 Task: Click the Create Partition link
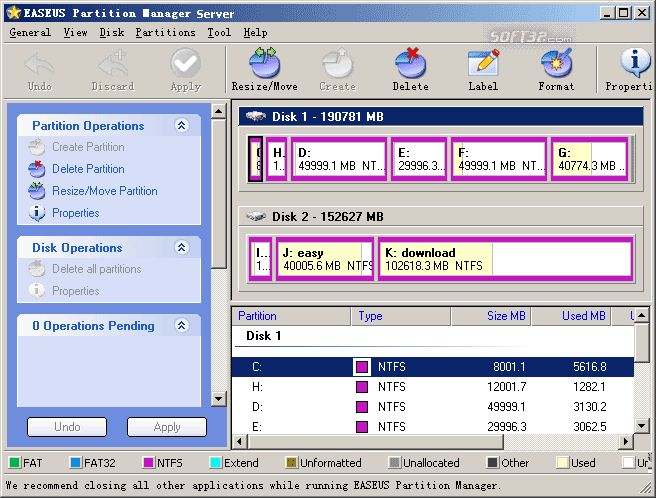click(x=88, y=147)
